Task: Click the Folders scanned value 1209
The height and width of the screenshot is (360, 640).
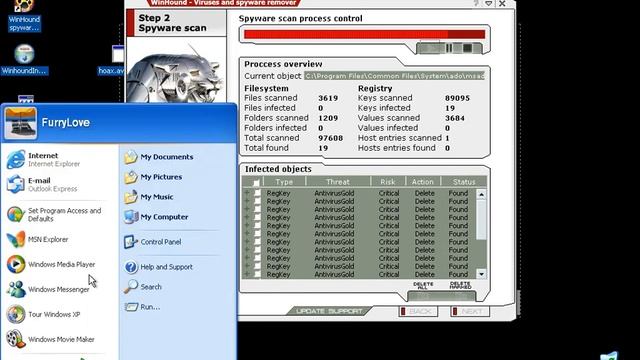Action: 328,118
